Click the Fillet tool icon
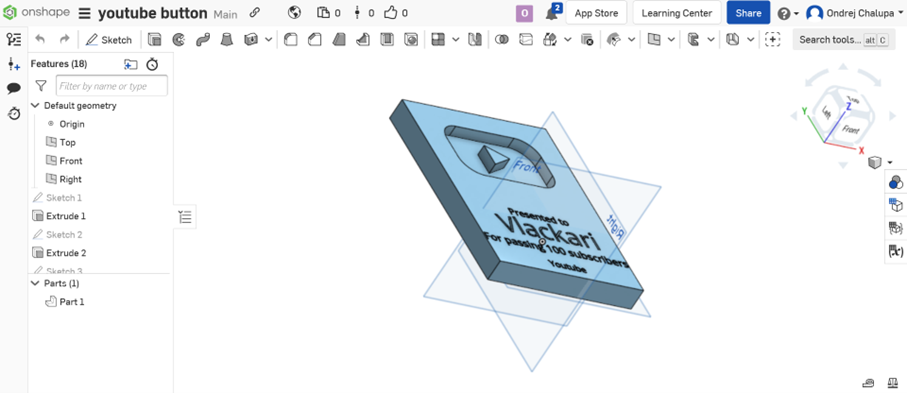907x393 pixels. click(290, 39)
